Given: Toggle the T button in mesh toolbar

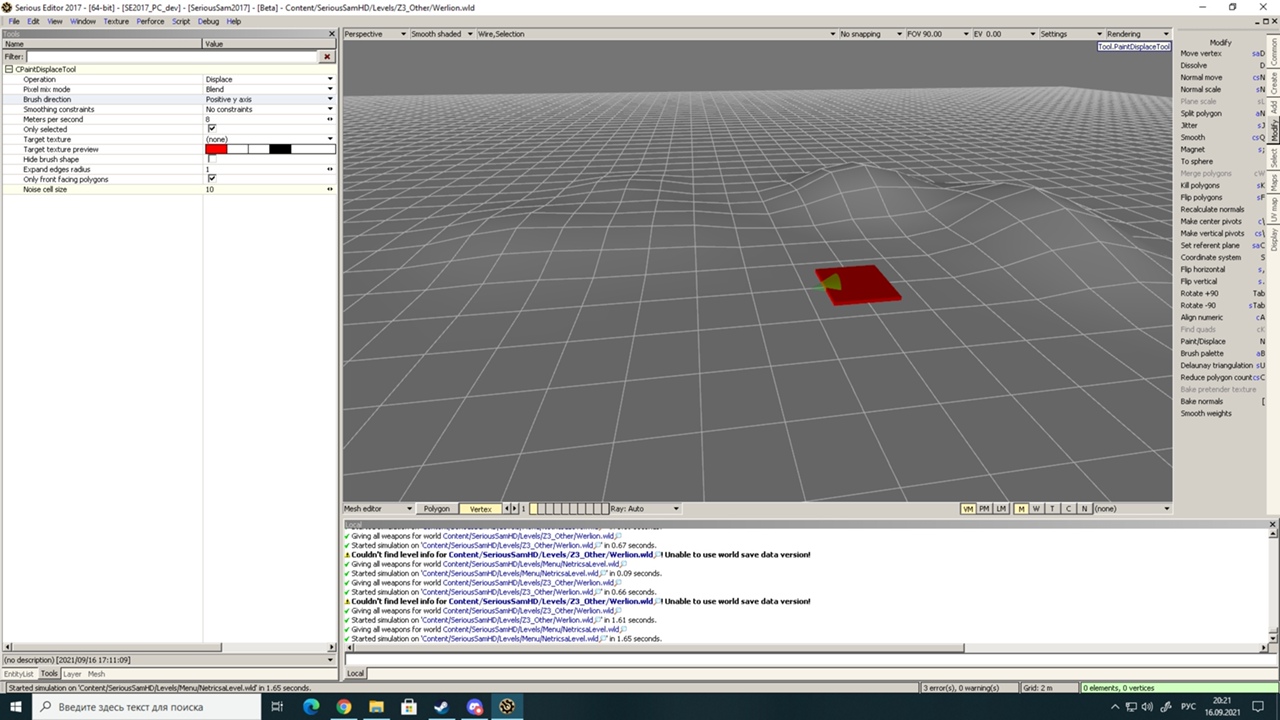Looking at the screenshot, I should (x=1052, y=509).
